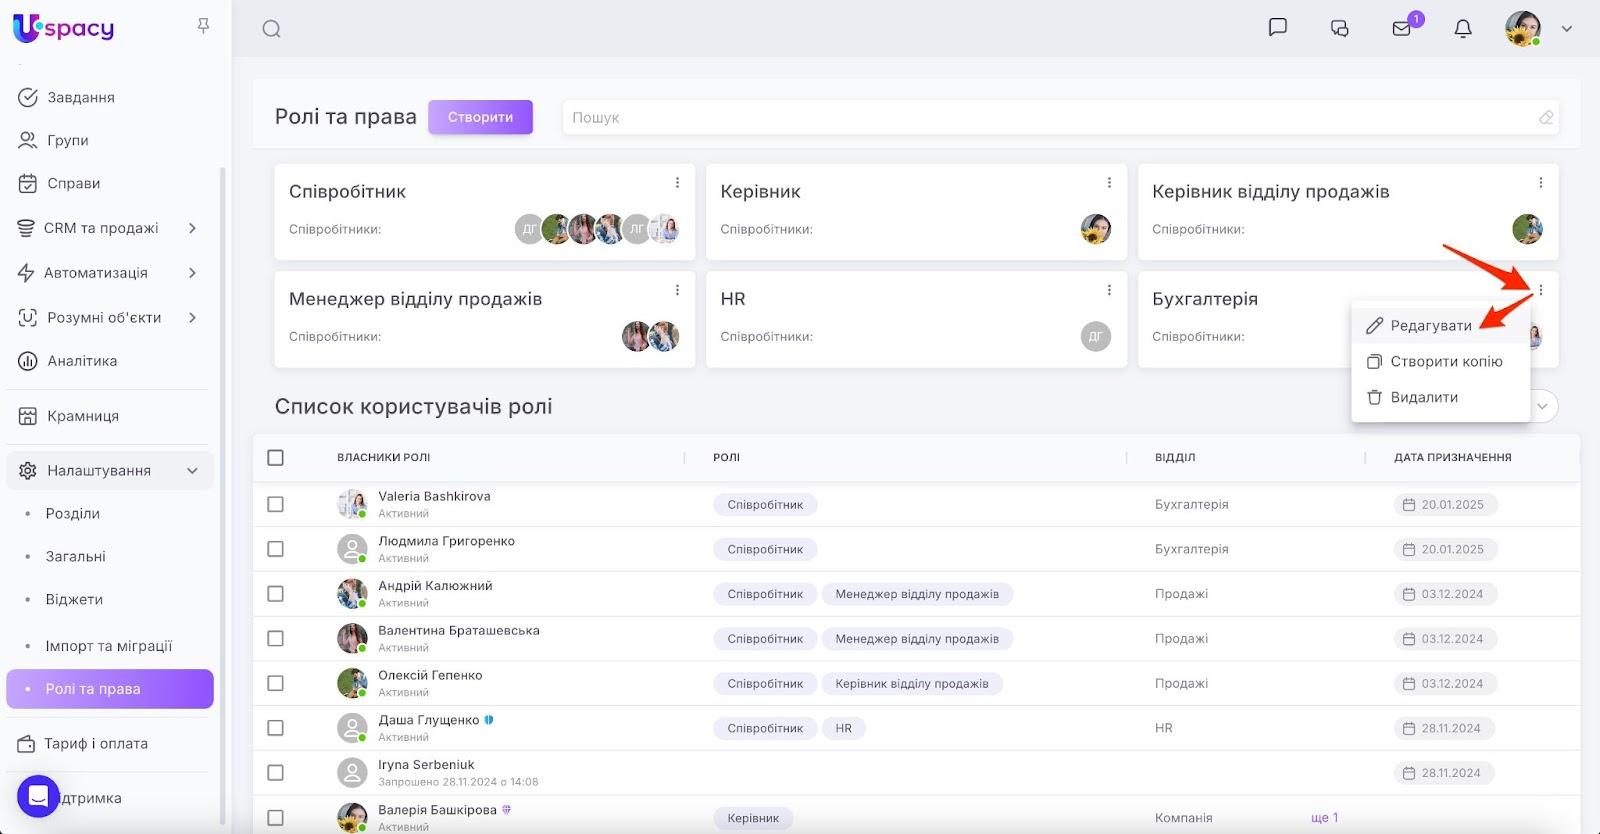Select Видалити in the context menu
1600x834 pixels.
pyautogui.click(x=1423, y=398)
